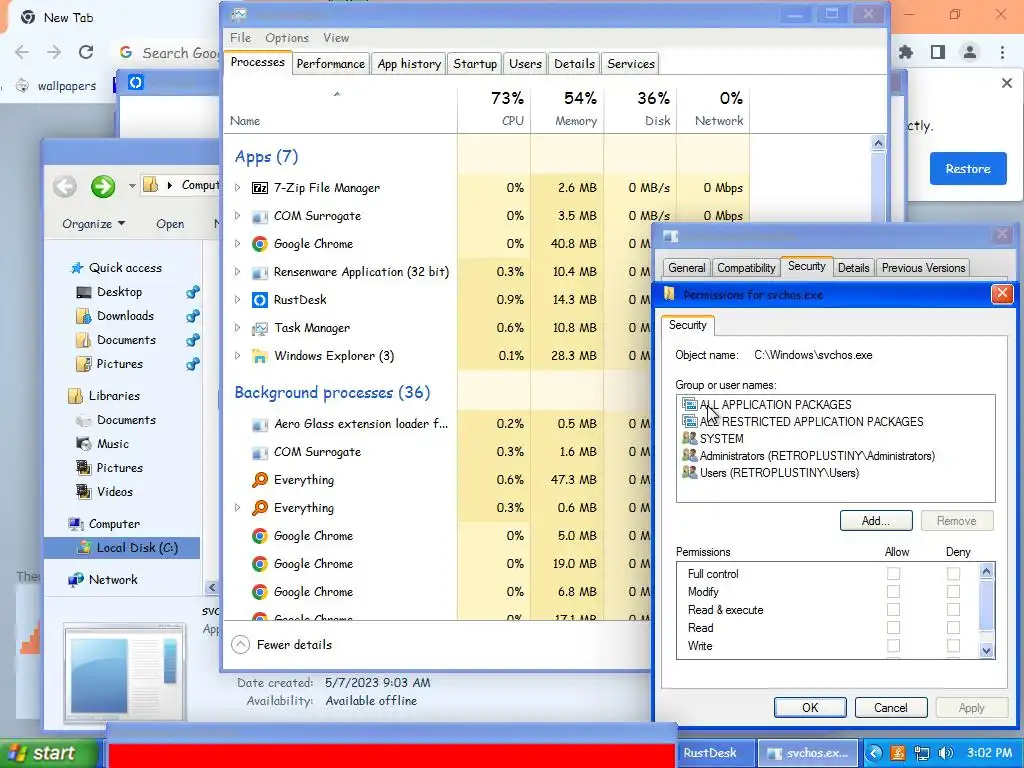
Task: Expand 7-Zip File Manager process group
Action: pos(237,188)
